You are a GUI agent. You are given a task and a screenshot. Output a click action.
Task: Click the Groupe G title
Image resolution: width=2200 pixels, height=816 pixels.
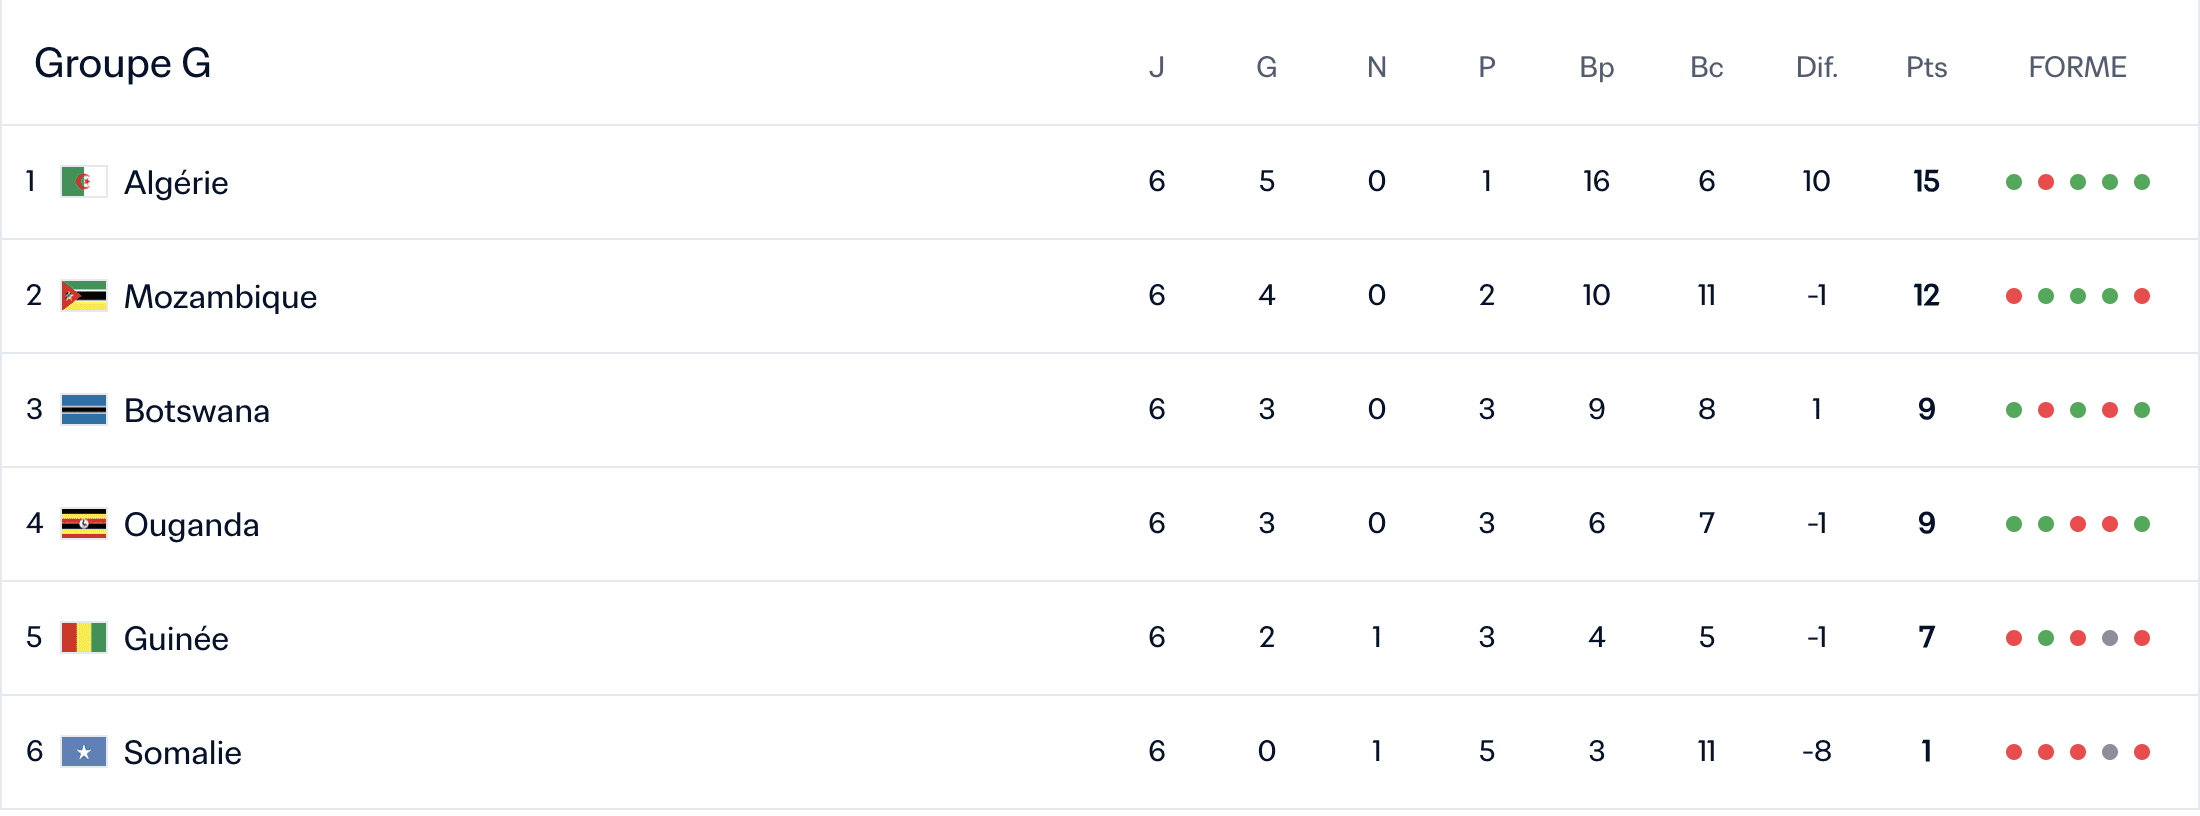(123, 63)
